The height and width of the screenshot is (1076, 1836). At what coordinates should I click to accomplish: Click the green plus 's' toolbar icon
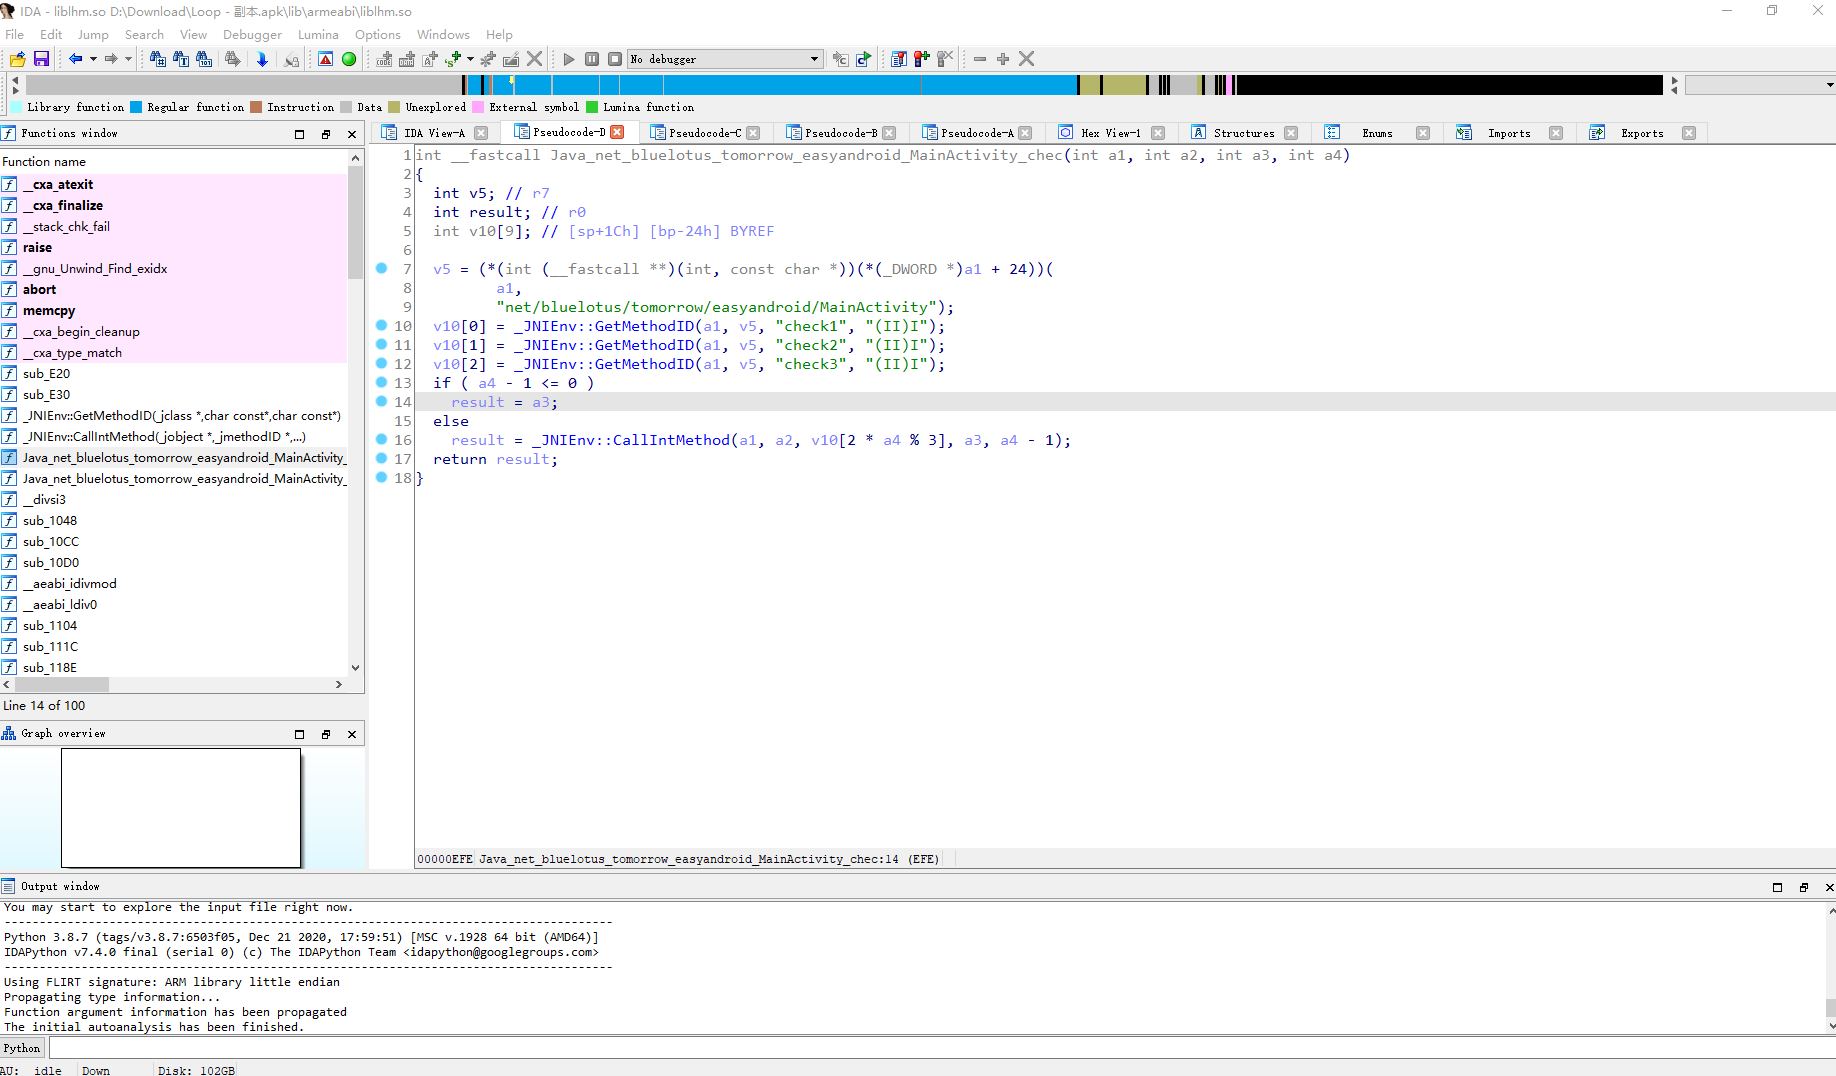(453, 59)
